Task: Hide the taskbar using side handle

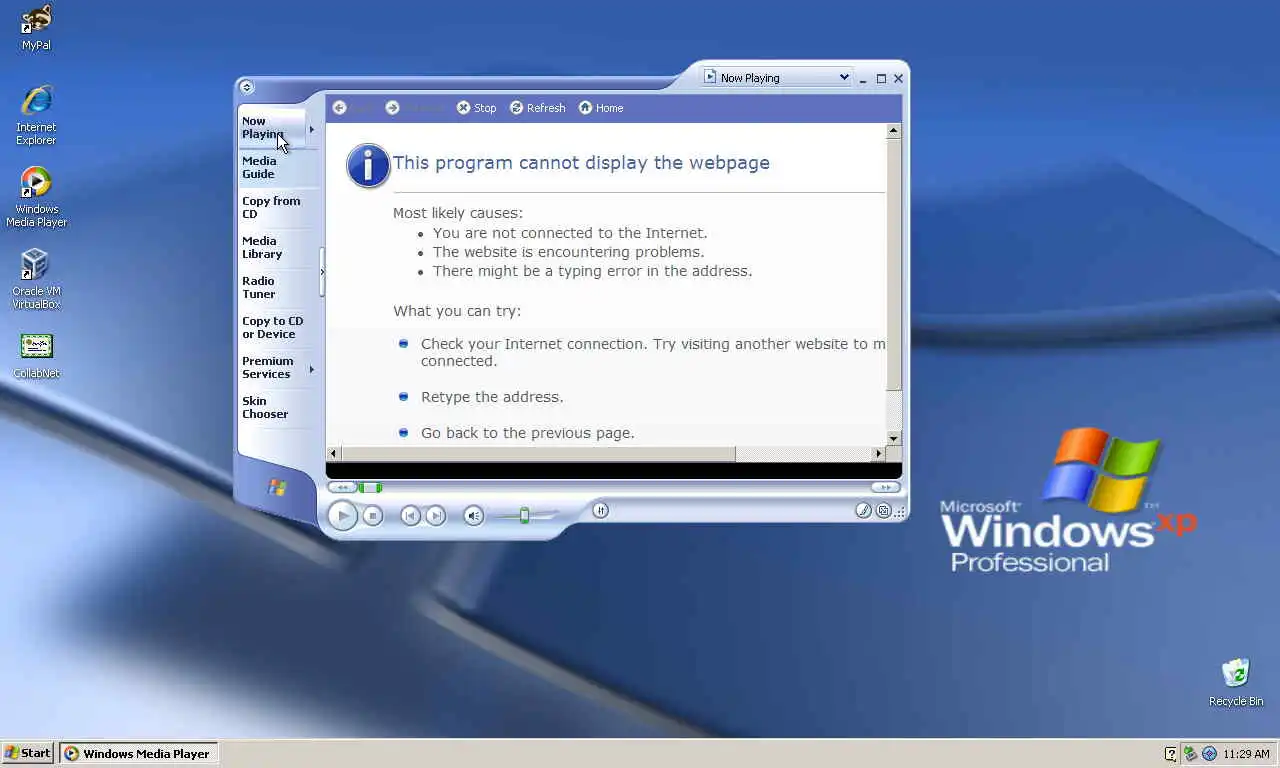Action: 322,271
